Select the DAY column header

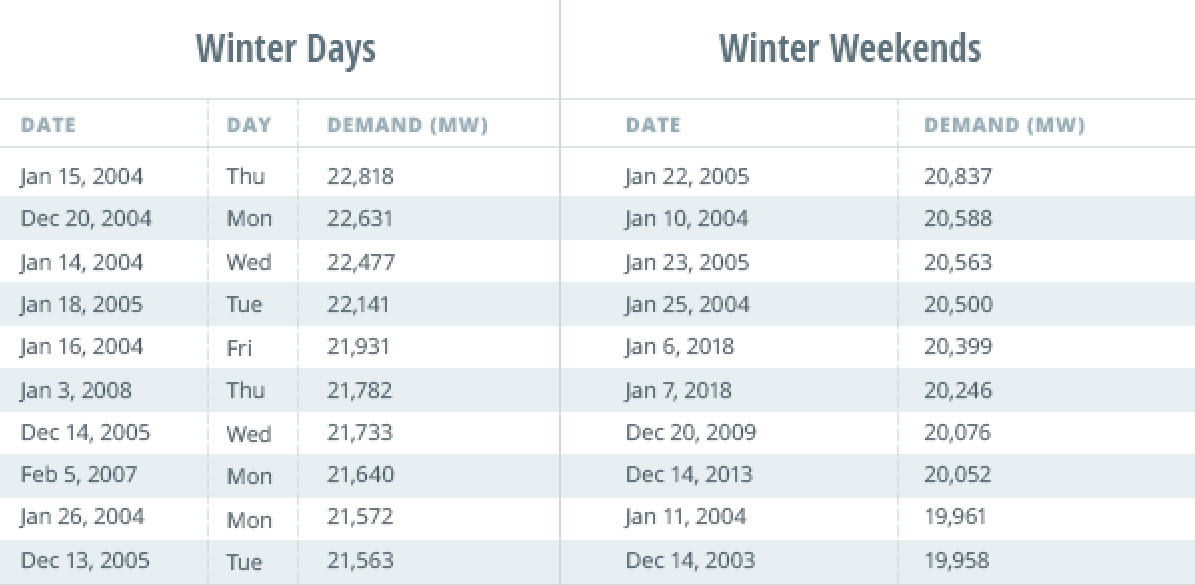click(249, 126)
